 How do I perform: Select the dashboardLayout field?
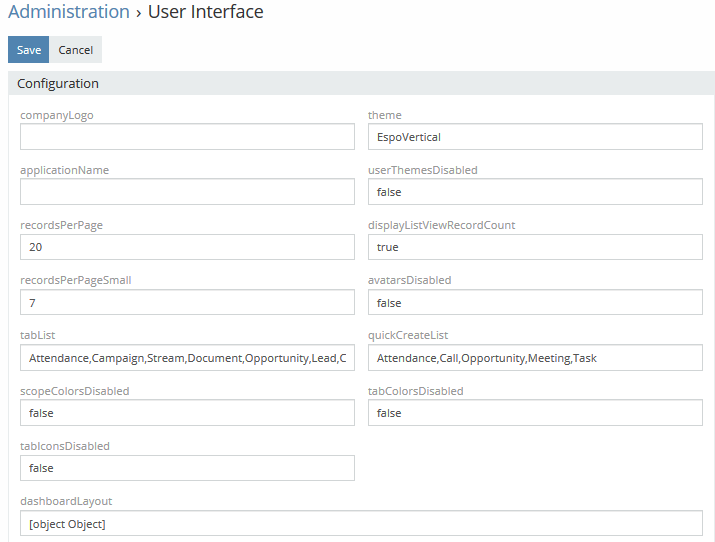click(x=361, y=524)
